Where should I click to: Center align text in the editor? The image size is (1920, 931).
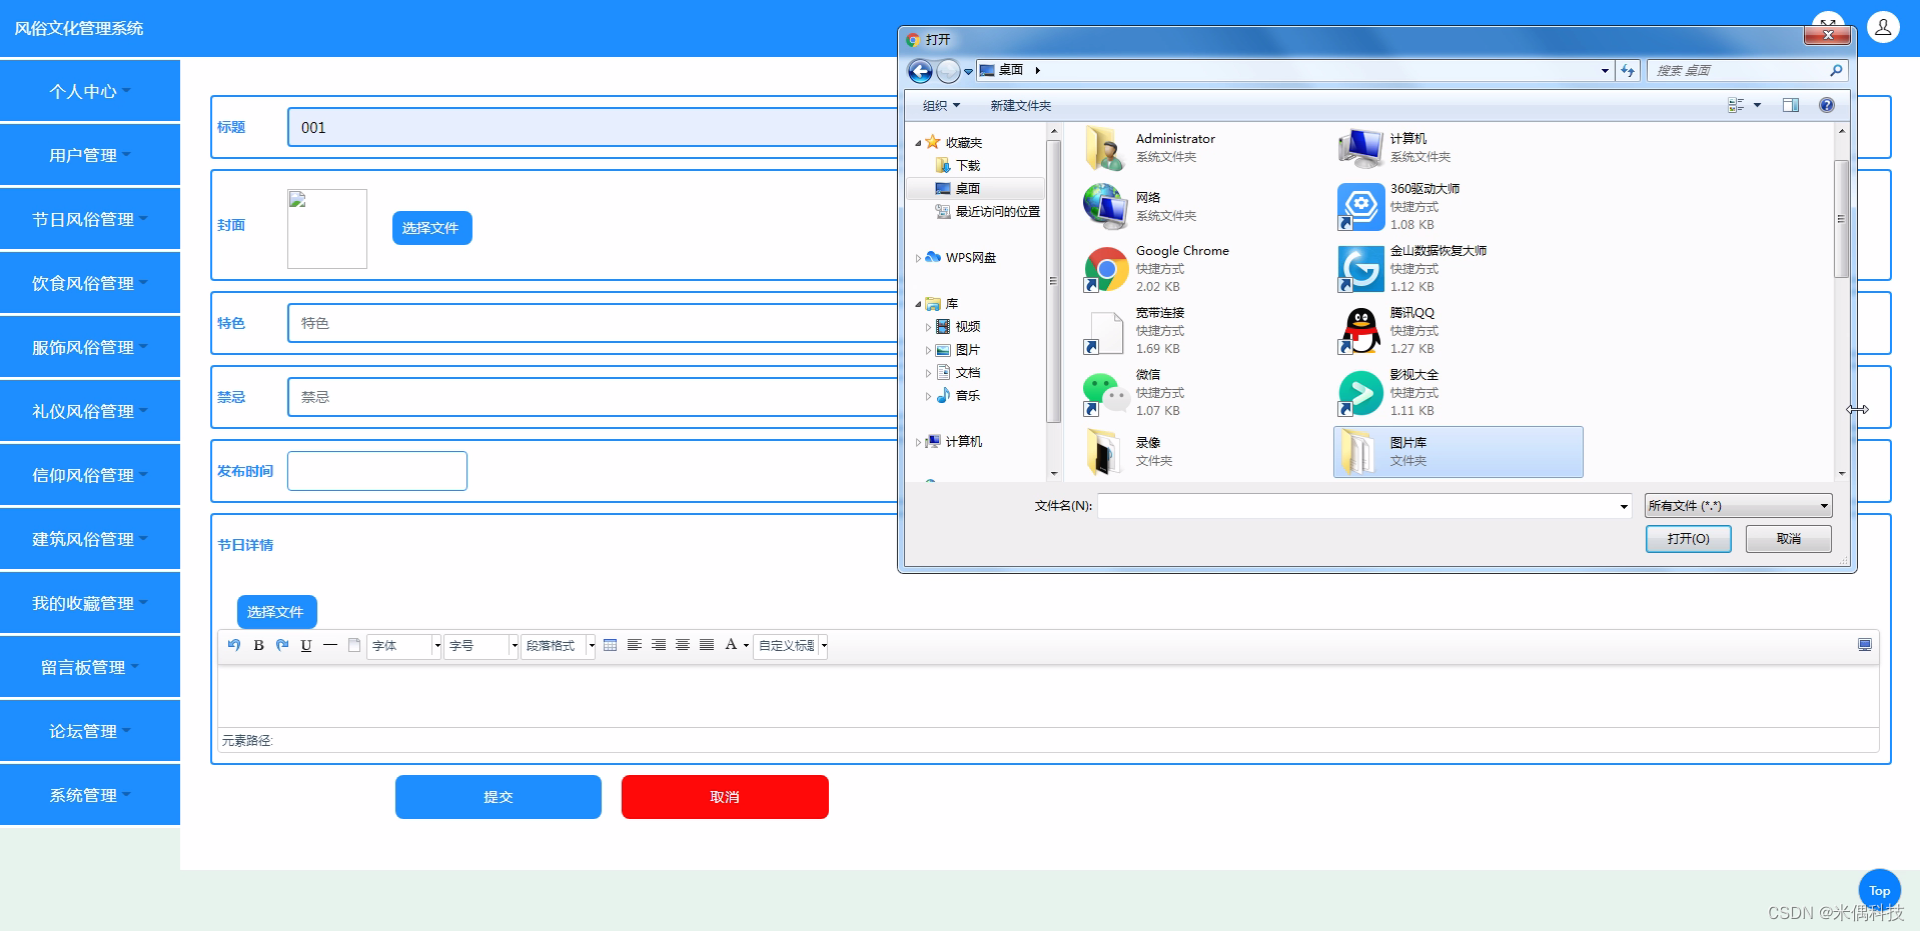[x=682, y=645]
